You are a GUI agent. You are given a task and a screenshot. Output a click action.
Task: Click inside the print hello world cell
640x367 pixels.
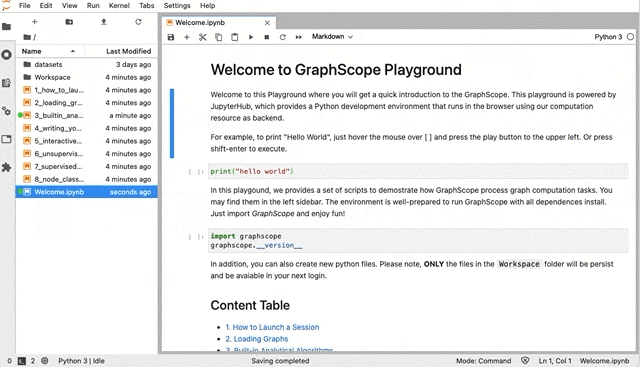[418, 171]
